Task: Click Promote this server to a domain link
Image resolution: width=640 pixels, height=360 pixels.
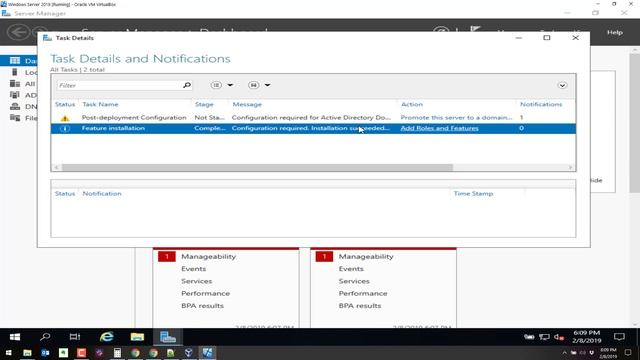Action: click(x=456, y=118)
